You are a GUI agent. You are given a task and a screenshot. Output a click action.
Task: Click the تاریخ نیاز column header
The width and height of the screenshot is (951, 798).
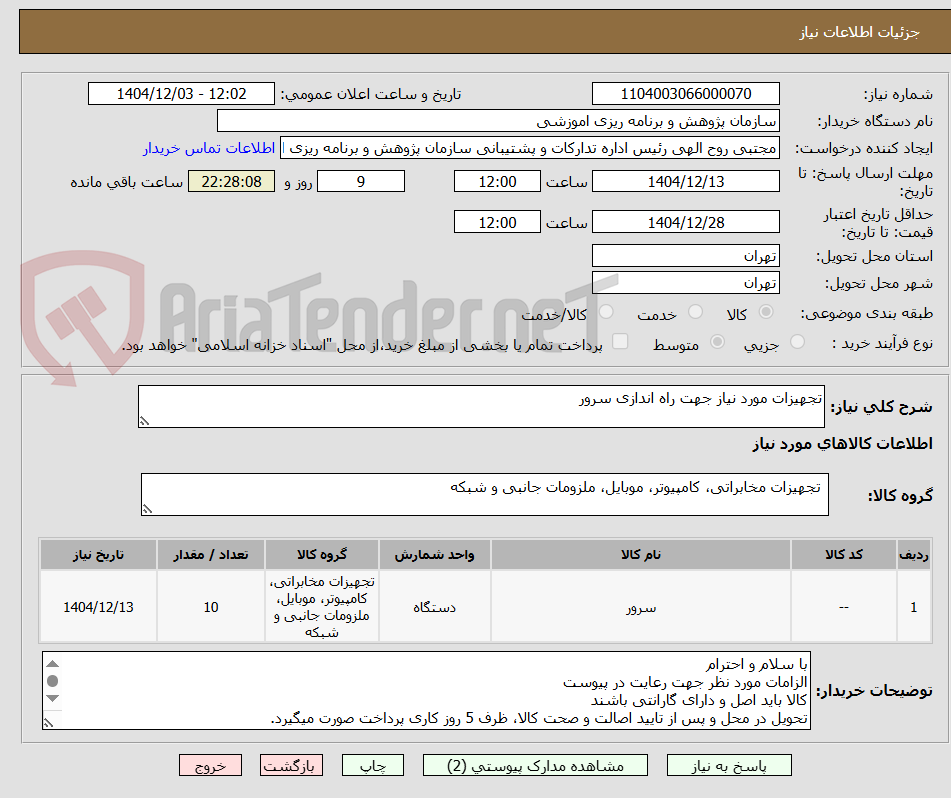click(99, 554)
